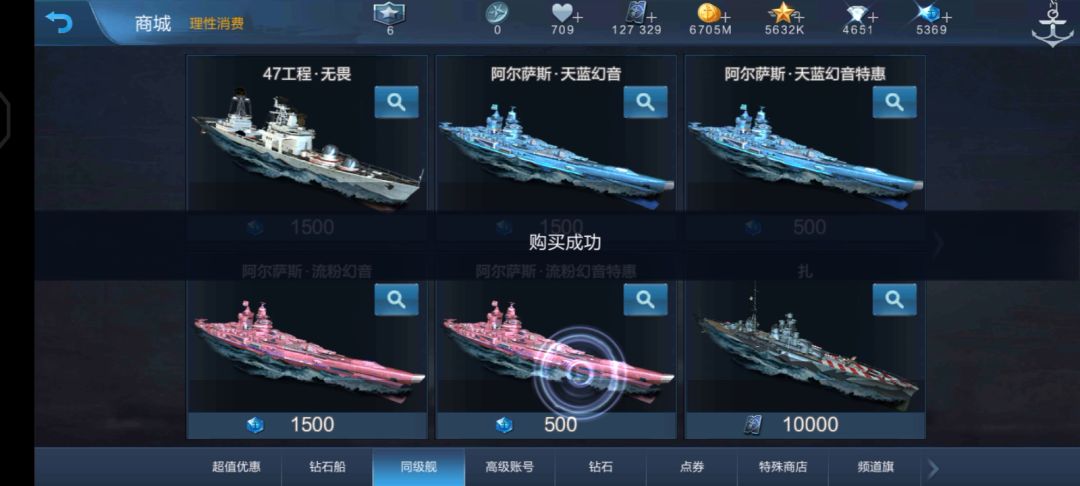Buy the 扎 ship for 10000 cards
1080x486 pixels.
pyautogui.click(x=804, y=425)
